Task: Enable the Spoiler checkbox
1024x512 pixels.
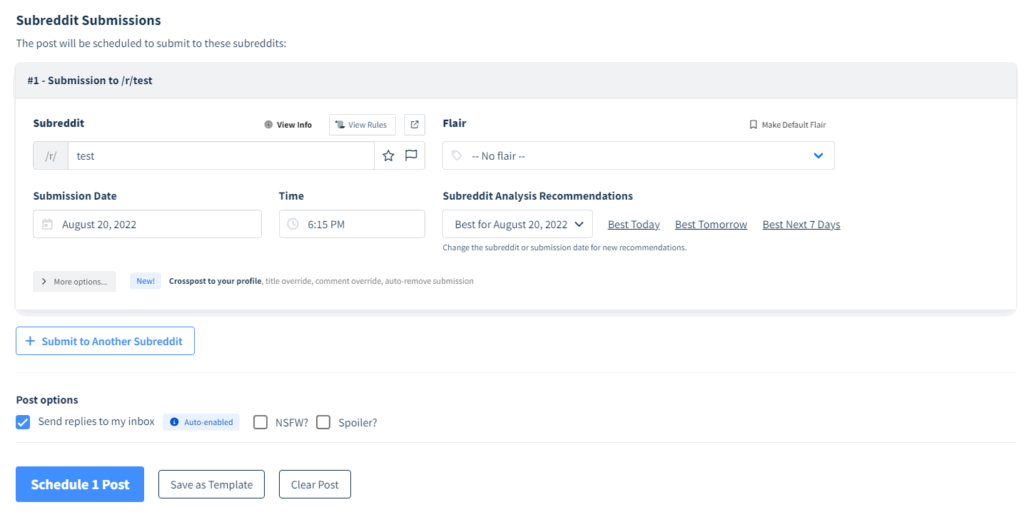Action: pos(323,423)
